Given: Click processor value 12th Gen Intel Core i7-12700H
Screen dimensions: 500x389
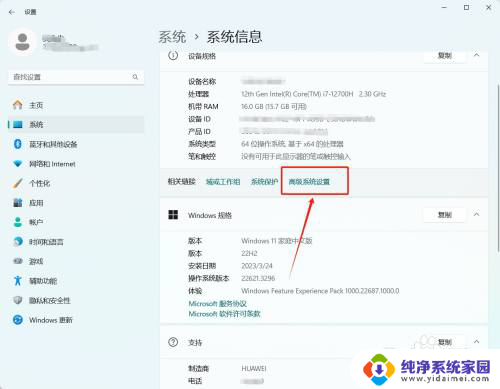Looking at the screenshot, I should 313,94.
